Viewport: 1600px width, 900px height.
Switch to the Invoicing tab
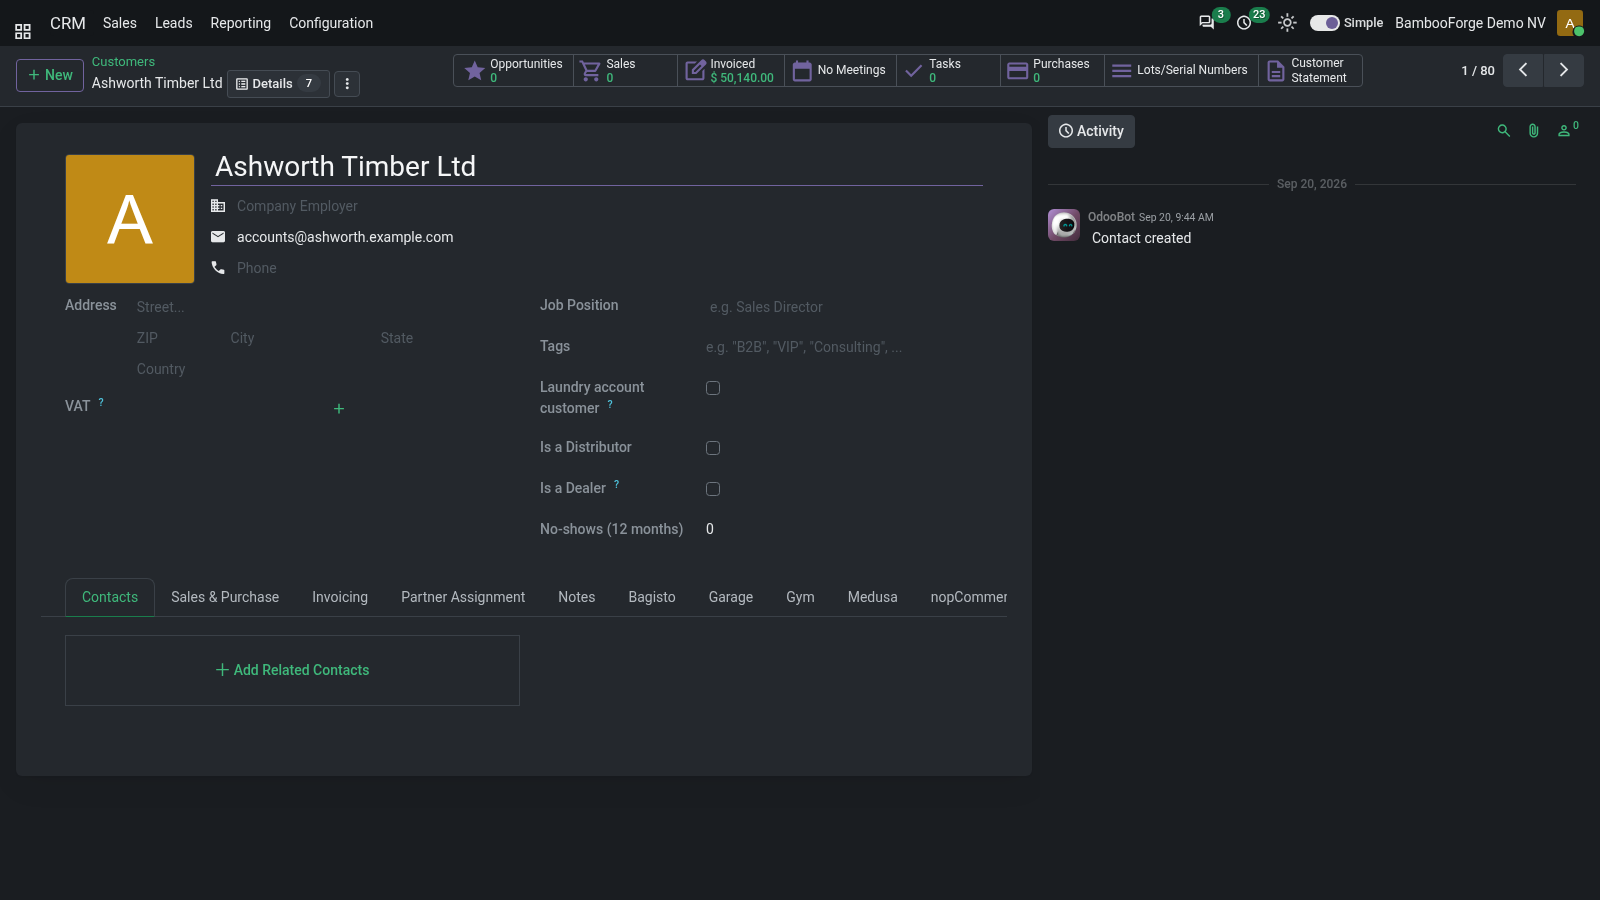coord(340,597)
